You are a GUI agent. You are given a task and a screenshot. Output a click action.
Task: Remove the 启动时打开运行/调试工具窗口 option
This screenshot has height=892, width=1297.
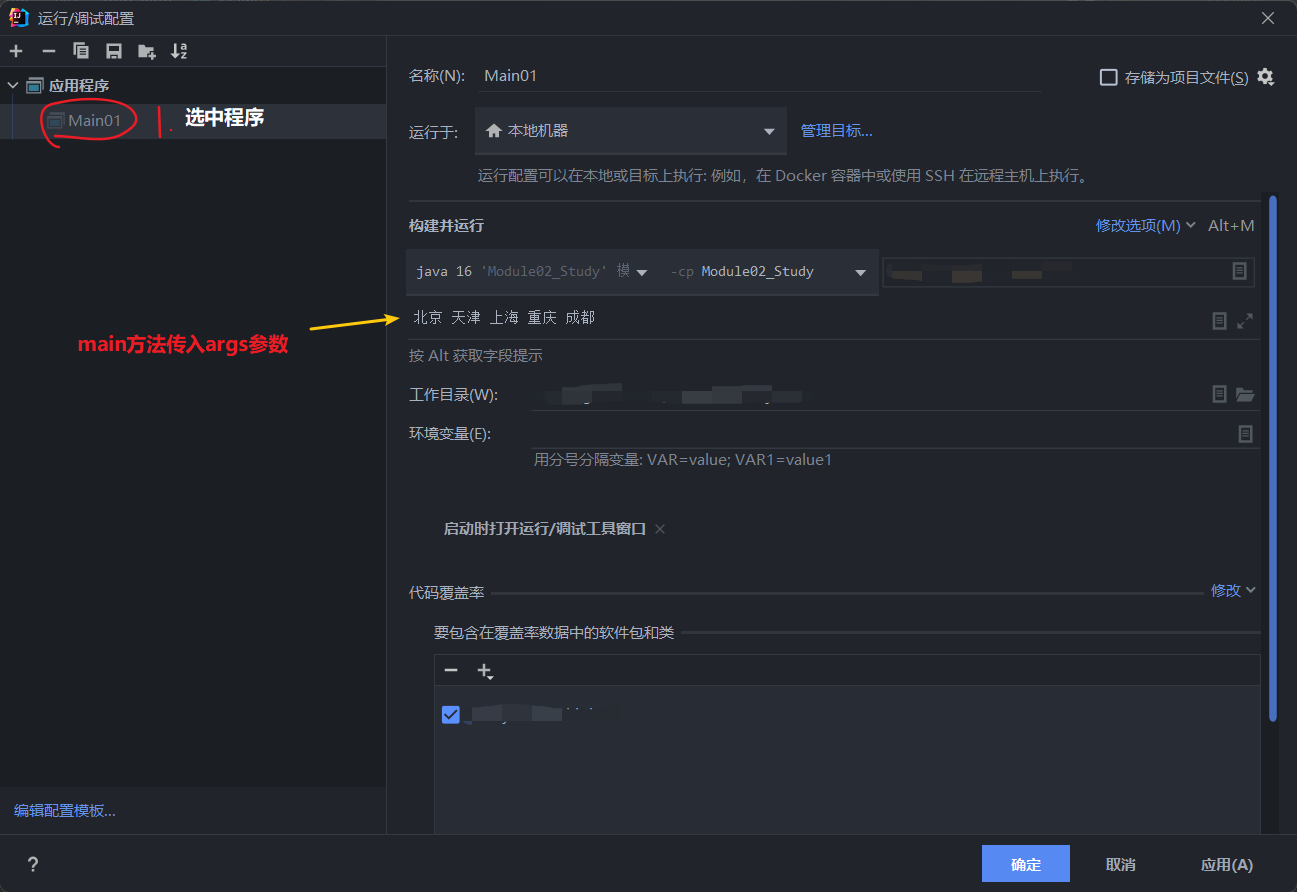coord(659,529)
